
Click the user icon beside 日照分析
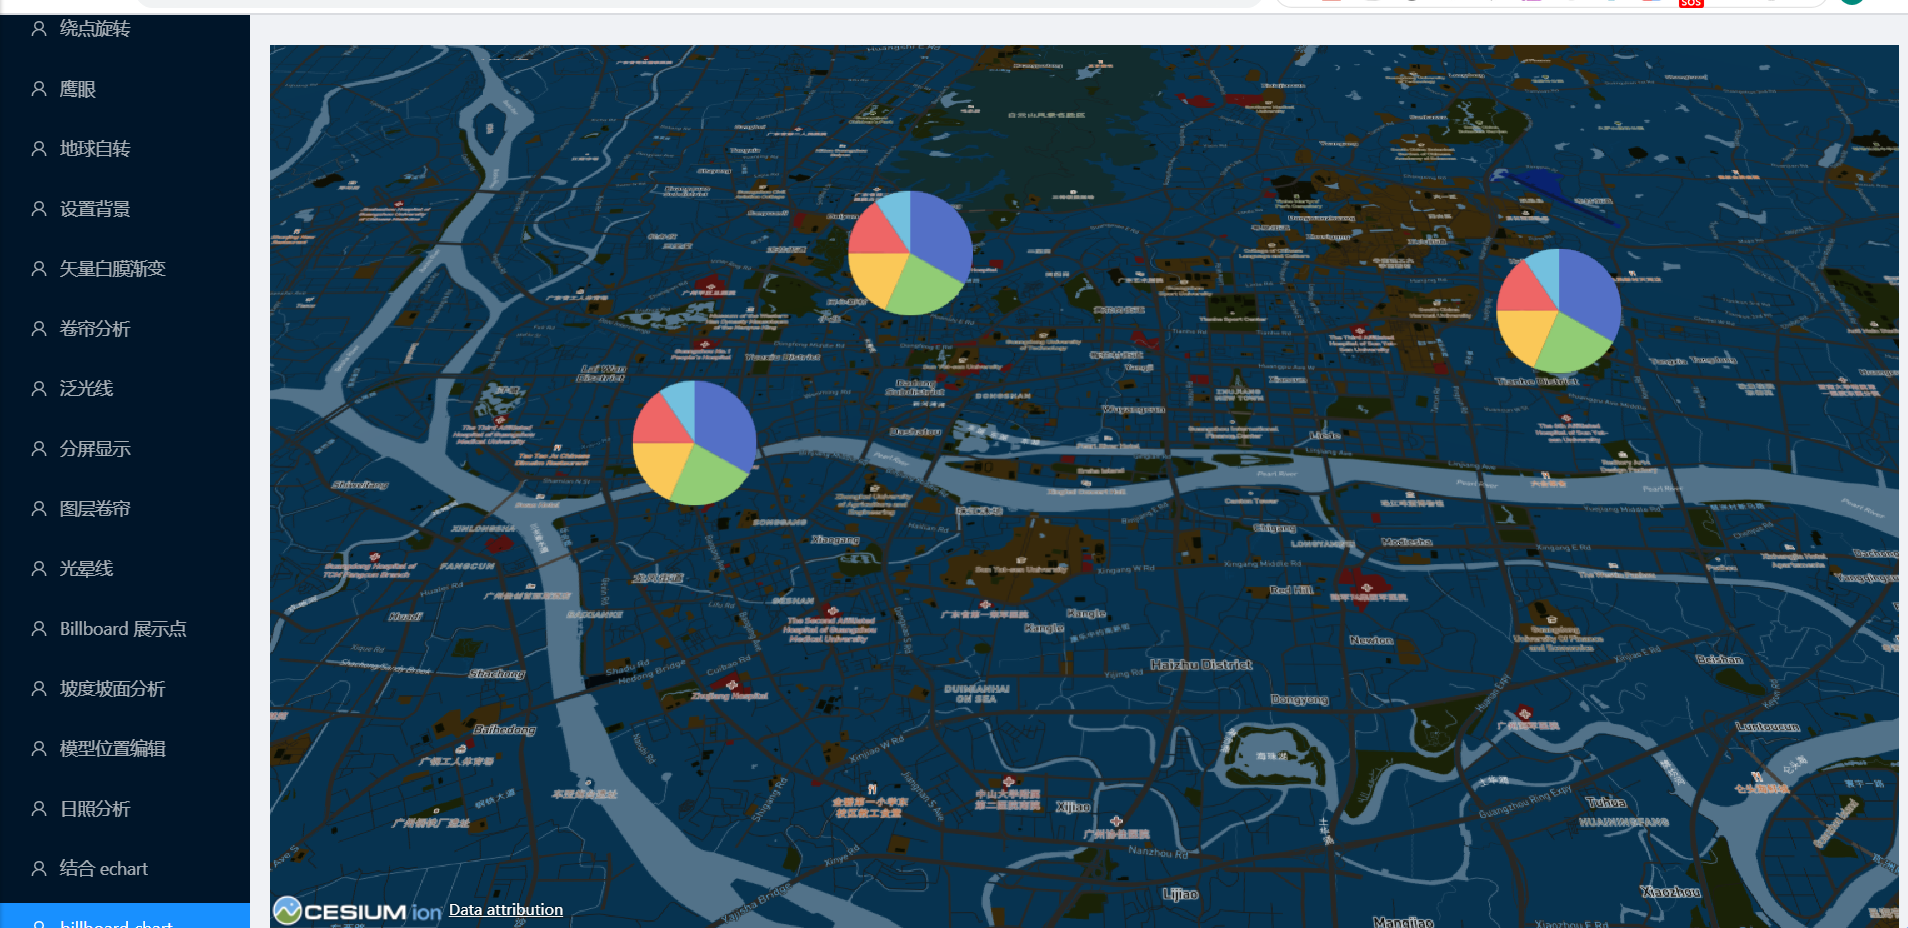pyautogui.click(x=39, y=809)
